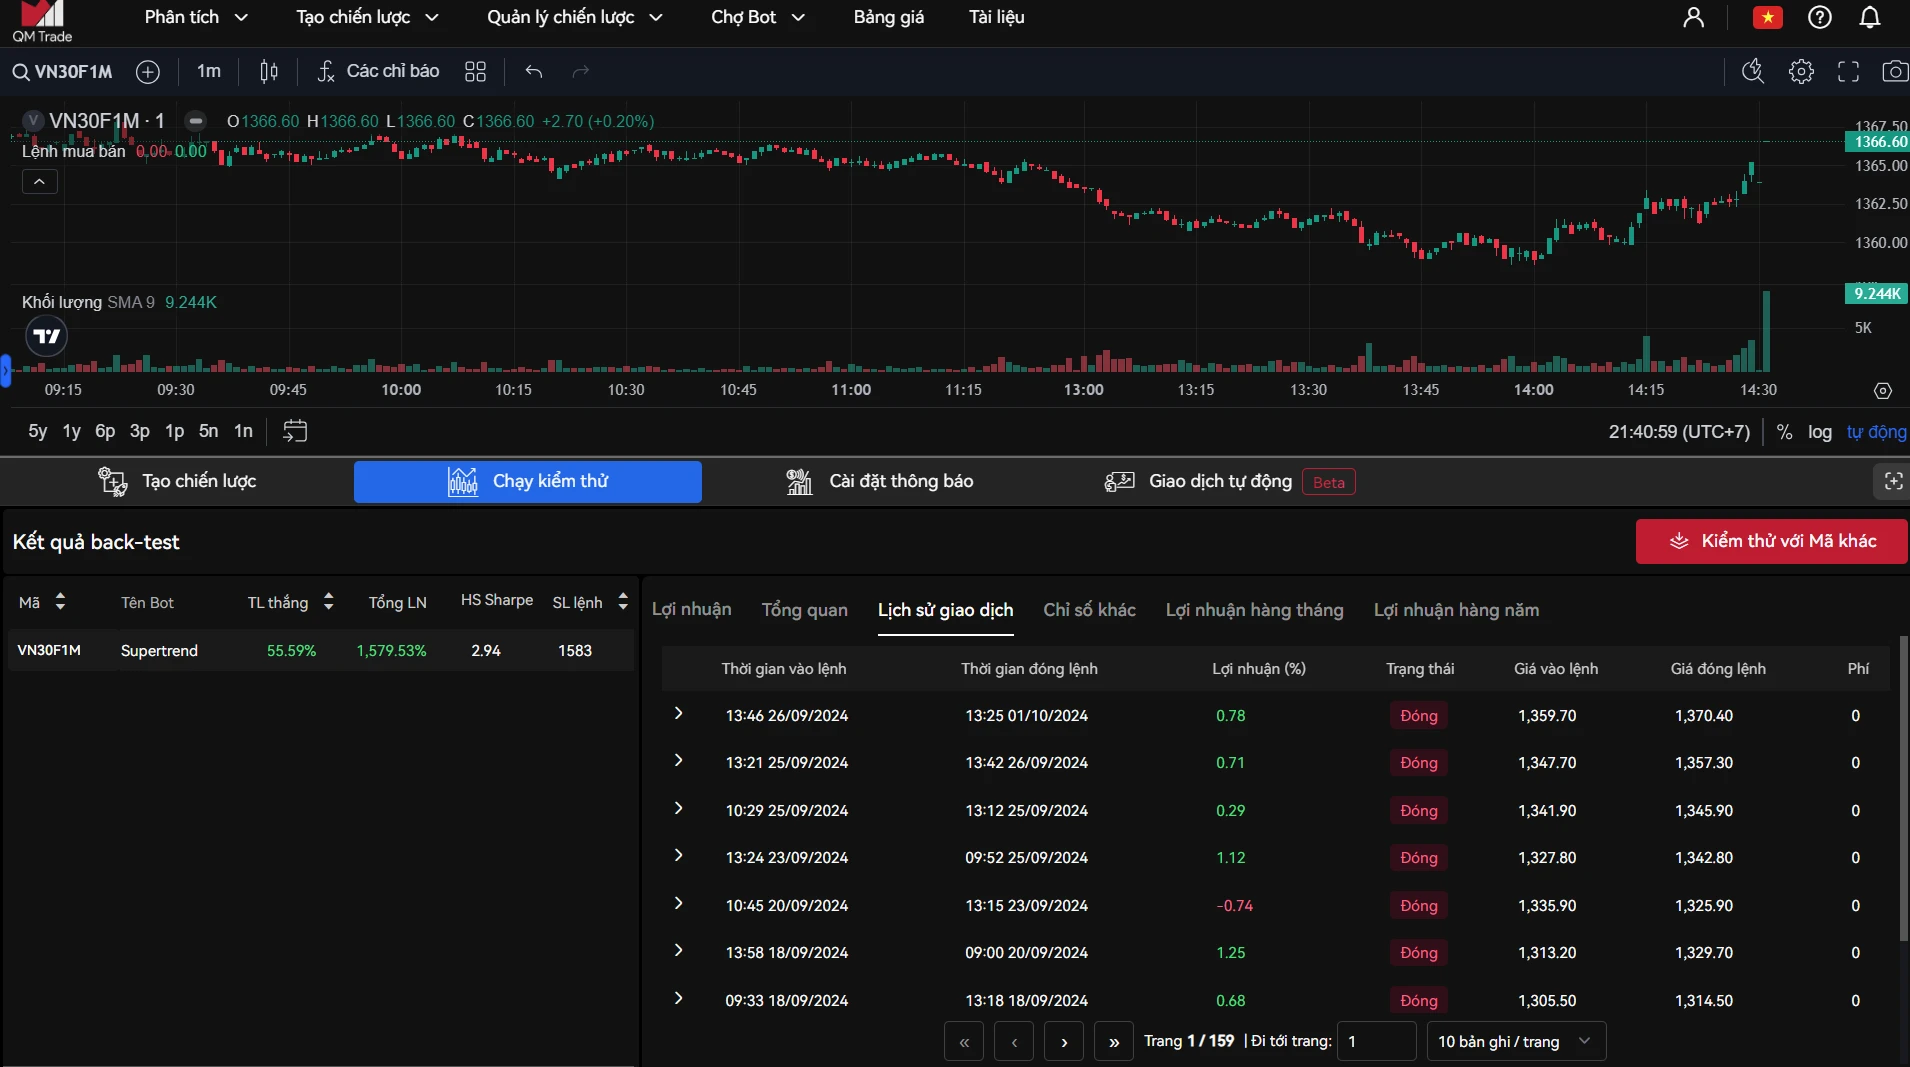Select the 6p date range
The width and height of the screenshot is (1910, 1067).
[x=105, y=431]
